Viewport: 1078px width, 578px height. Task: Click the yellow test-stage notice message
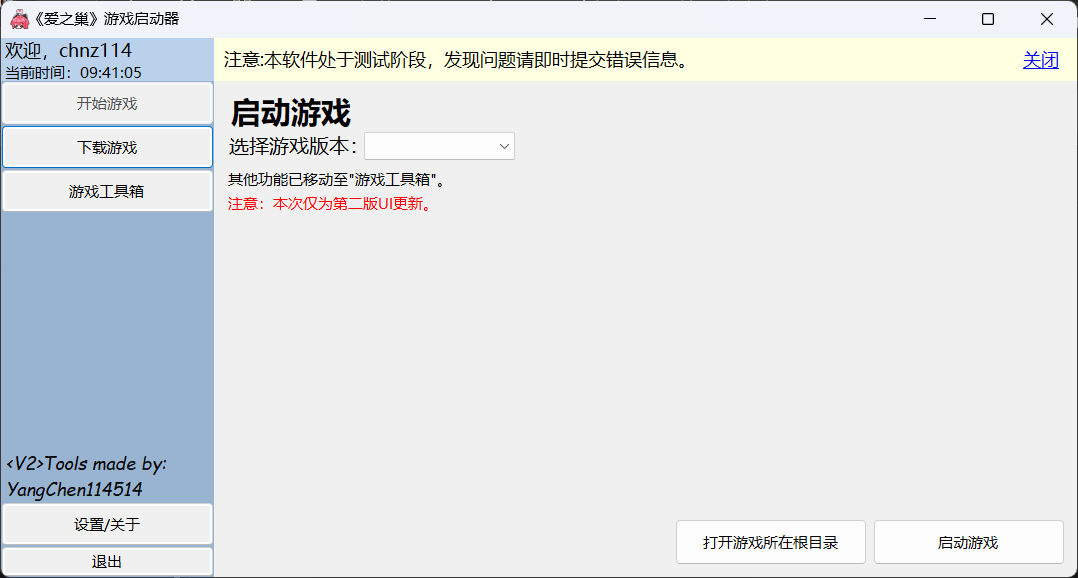(456, 60)
